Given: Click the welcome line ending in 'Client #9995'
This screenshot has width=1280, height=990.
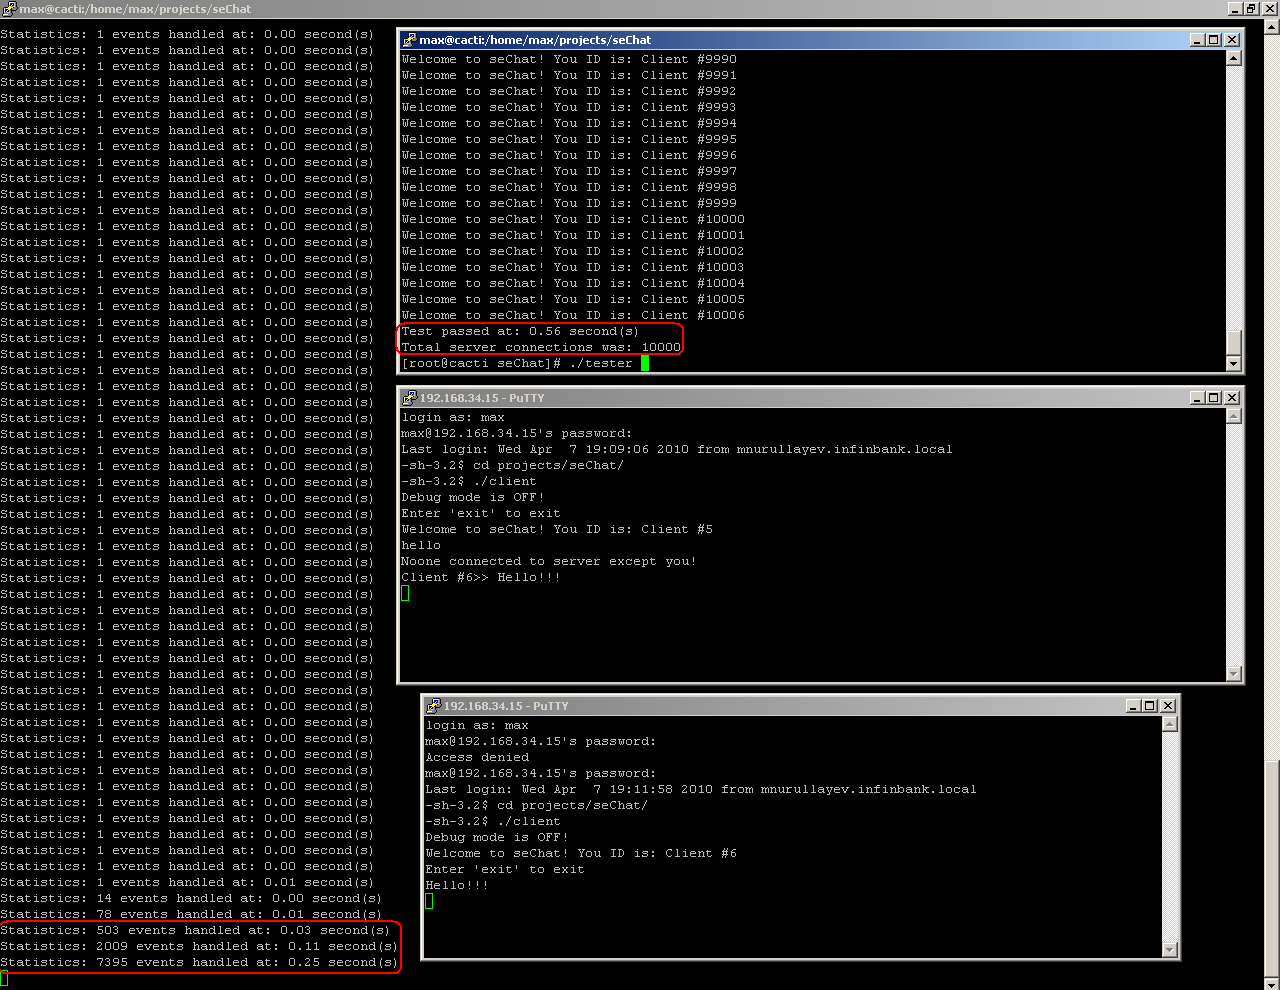Looking at the screenshot, I should [569, 139].
